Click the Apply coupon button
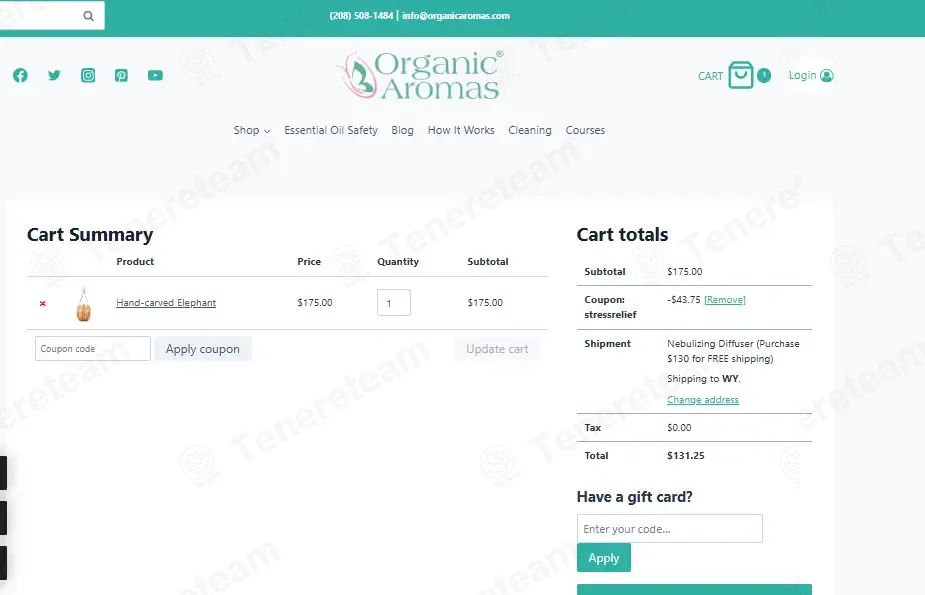 point(203,349)
